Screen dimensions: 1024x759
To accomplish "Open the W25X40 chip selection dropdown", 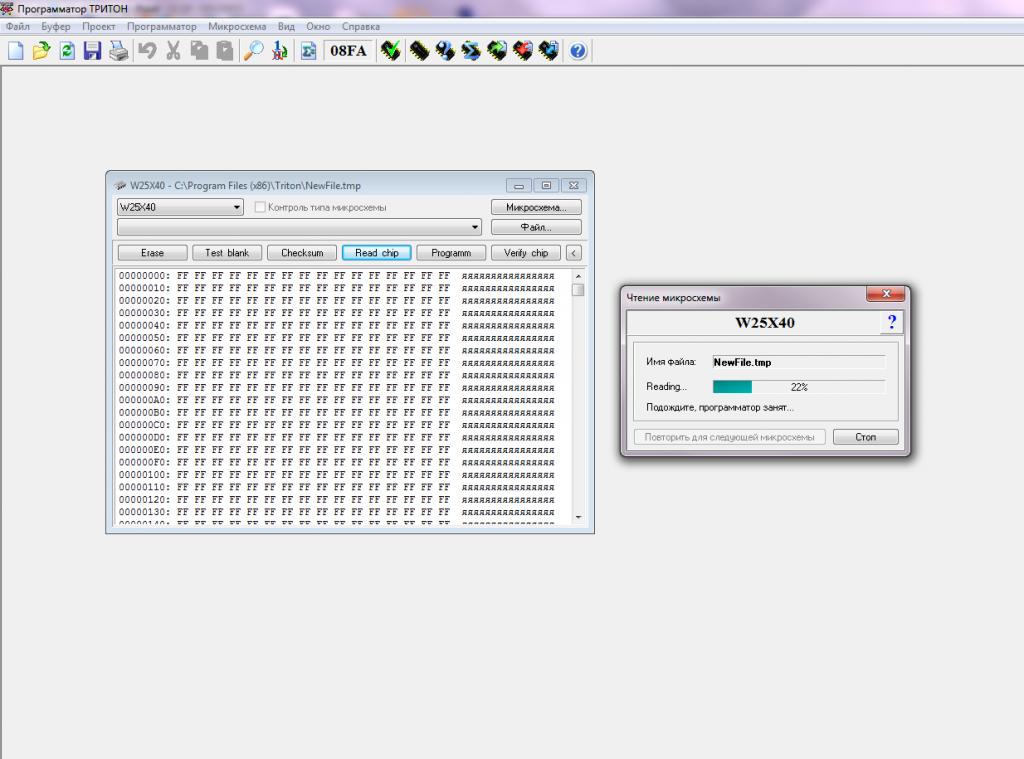I will 237,208.
